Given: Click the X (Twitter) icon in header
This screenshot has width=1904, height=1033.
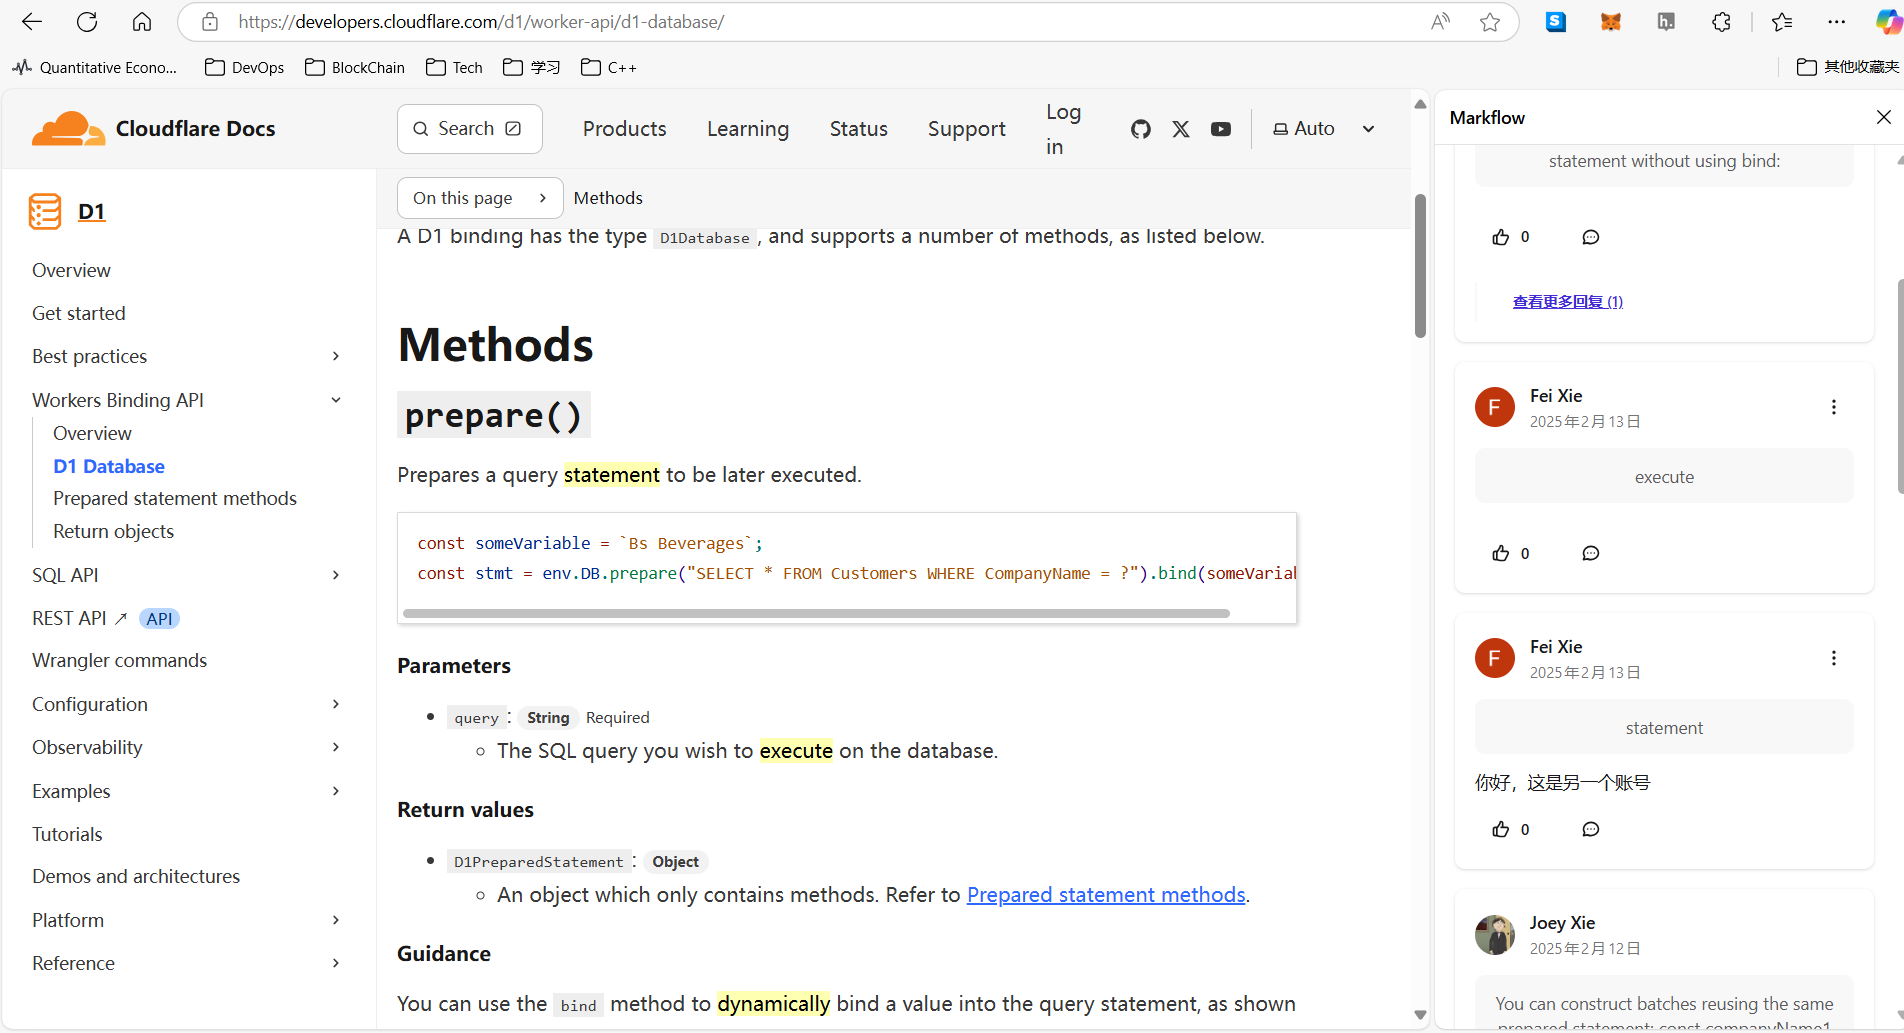Looking at the screenshot, I should point(1181,129).
